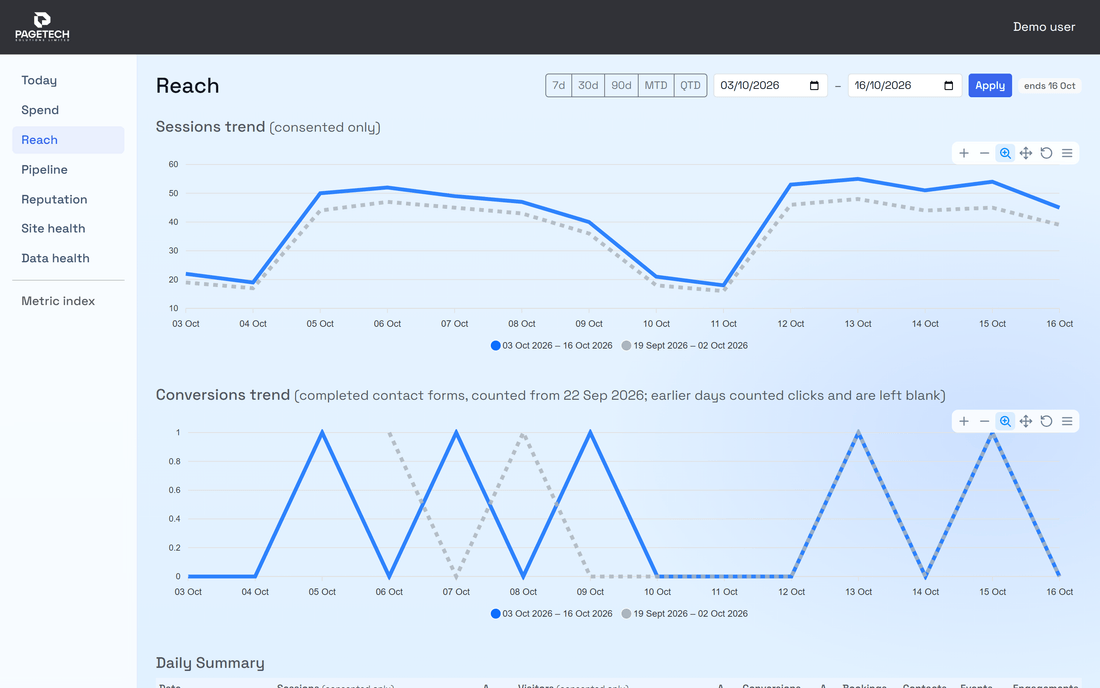
Task: Open the Data health page
Action: point(68,258)
